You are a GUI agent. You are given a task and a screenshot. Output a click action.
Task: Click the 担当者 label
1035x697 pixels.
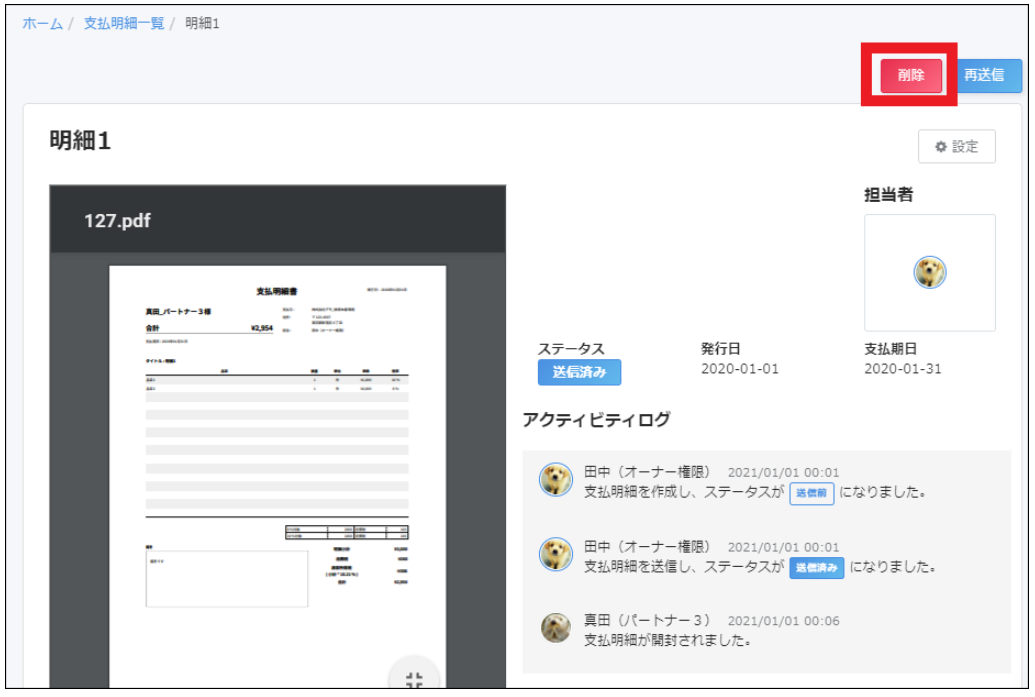pos(888,195)
